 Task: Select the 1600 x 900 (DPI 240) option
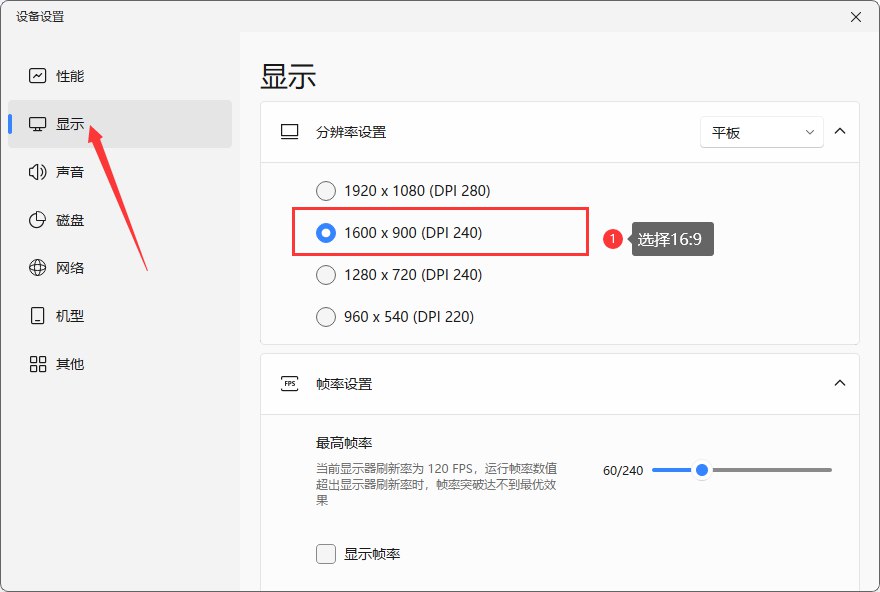(326, 233)
